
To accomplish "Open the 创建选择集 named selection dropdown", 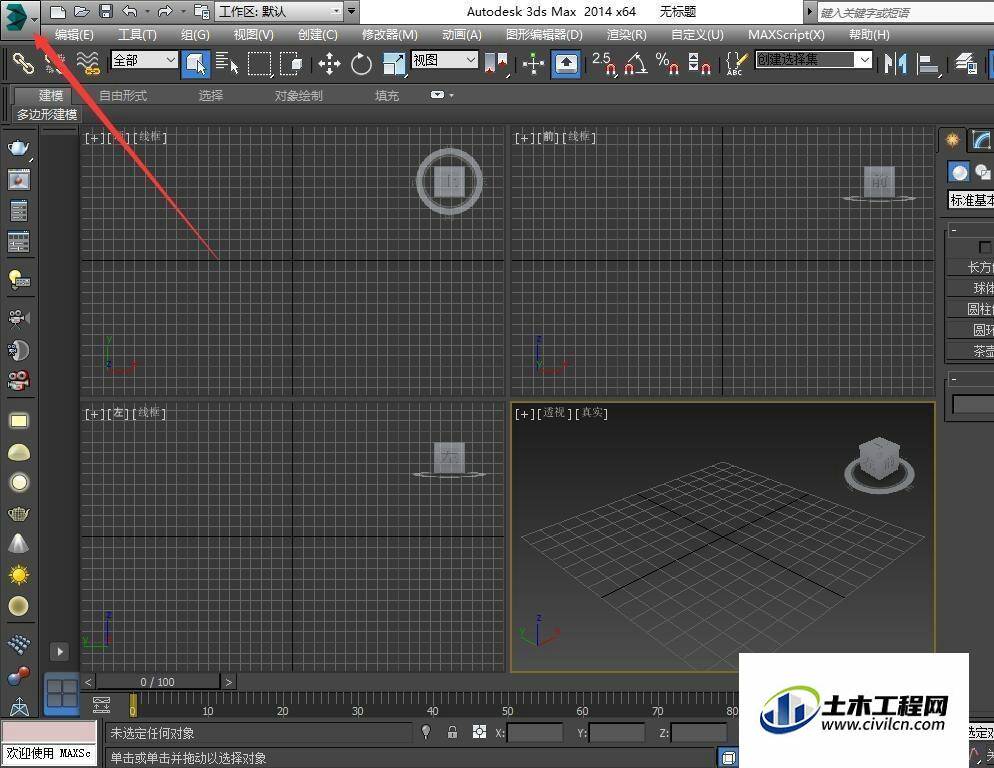I will 813,60.
